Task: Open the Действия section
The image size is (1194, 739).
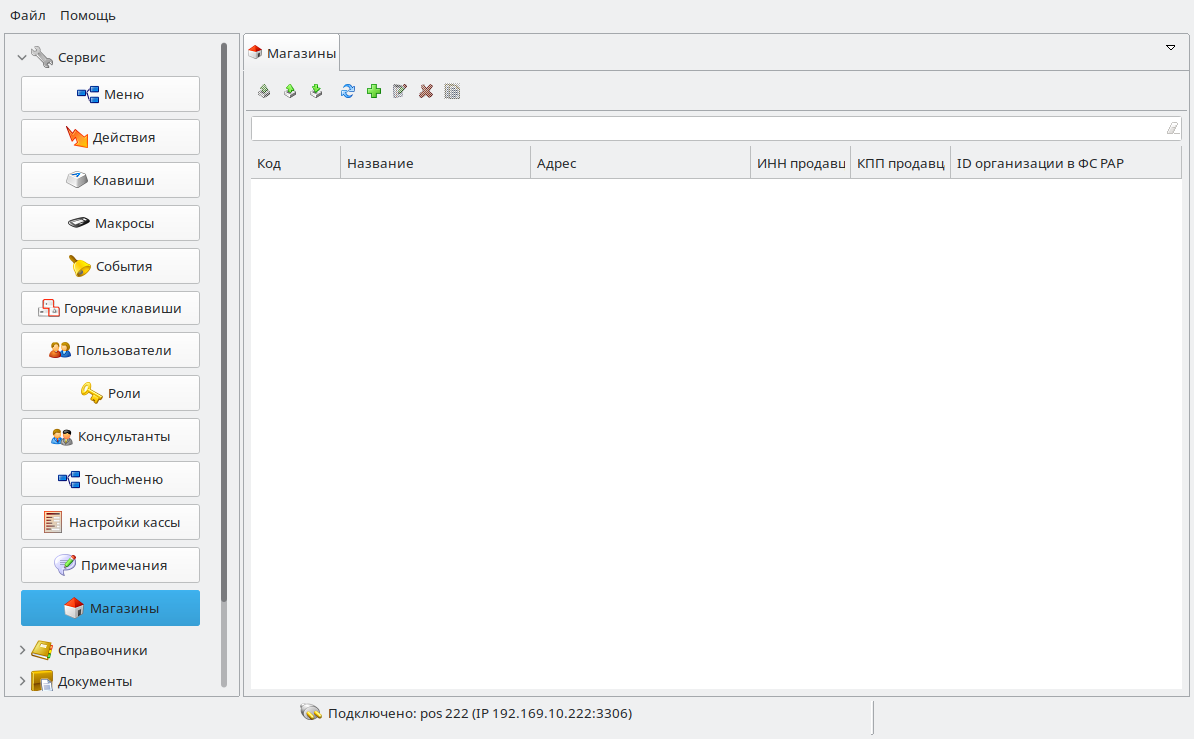Action: point(110,137)
